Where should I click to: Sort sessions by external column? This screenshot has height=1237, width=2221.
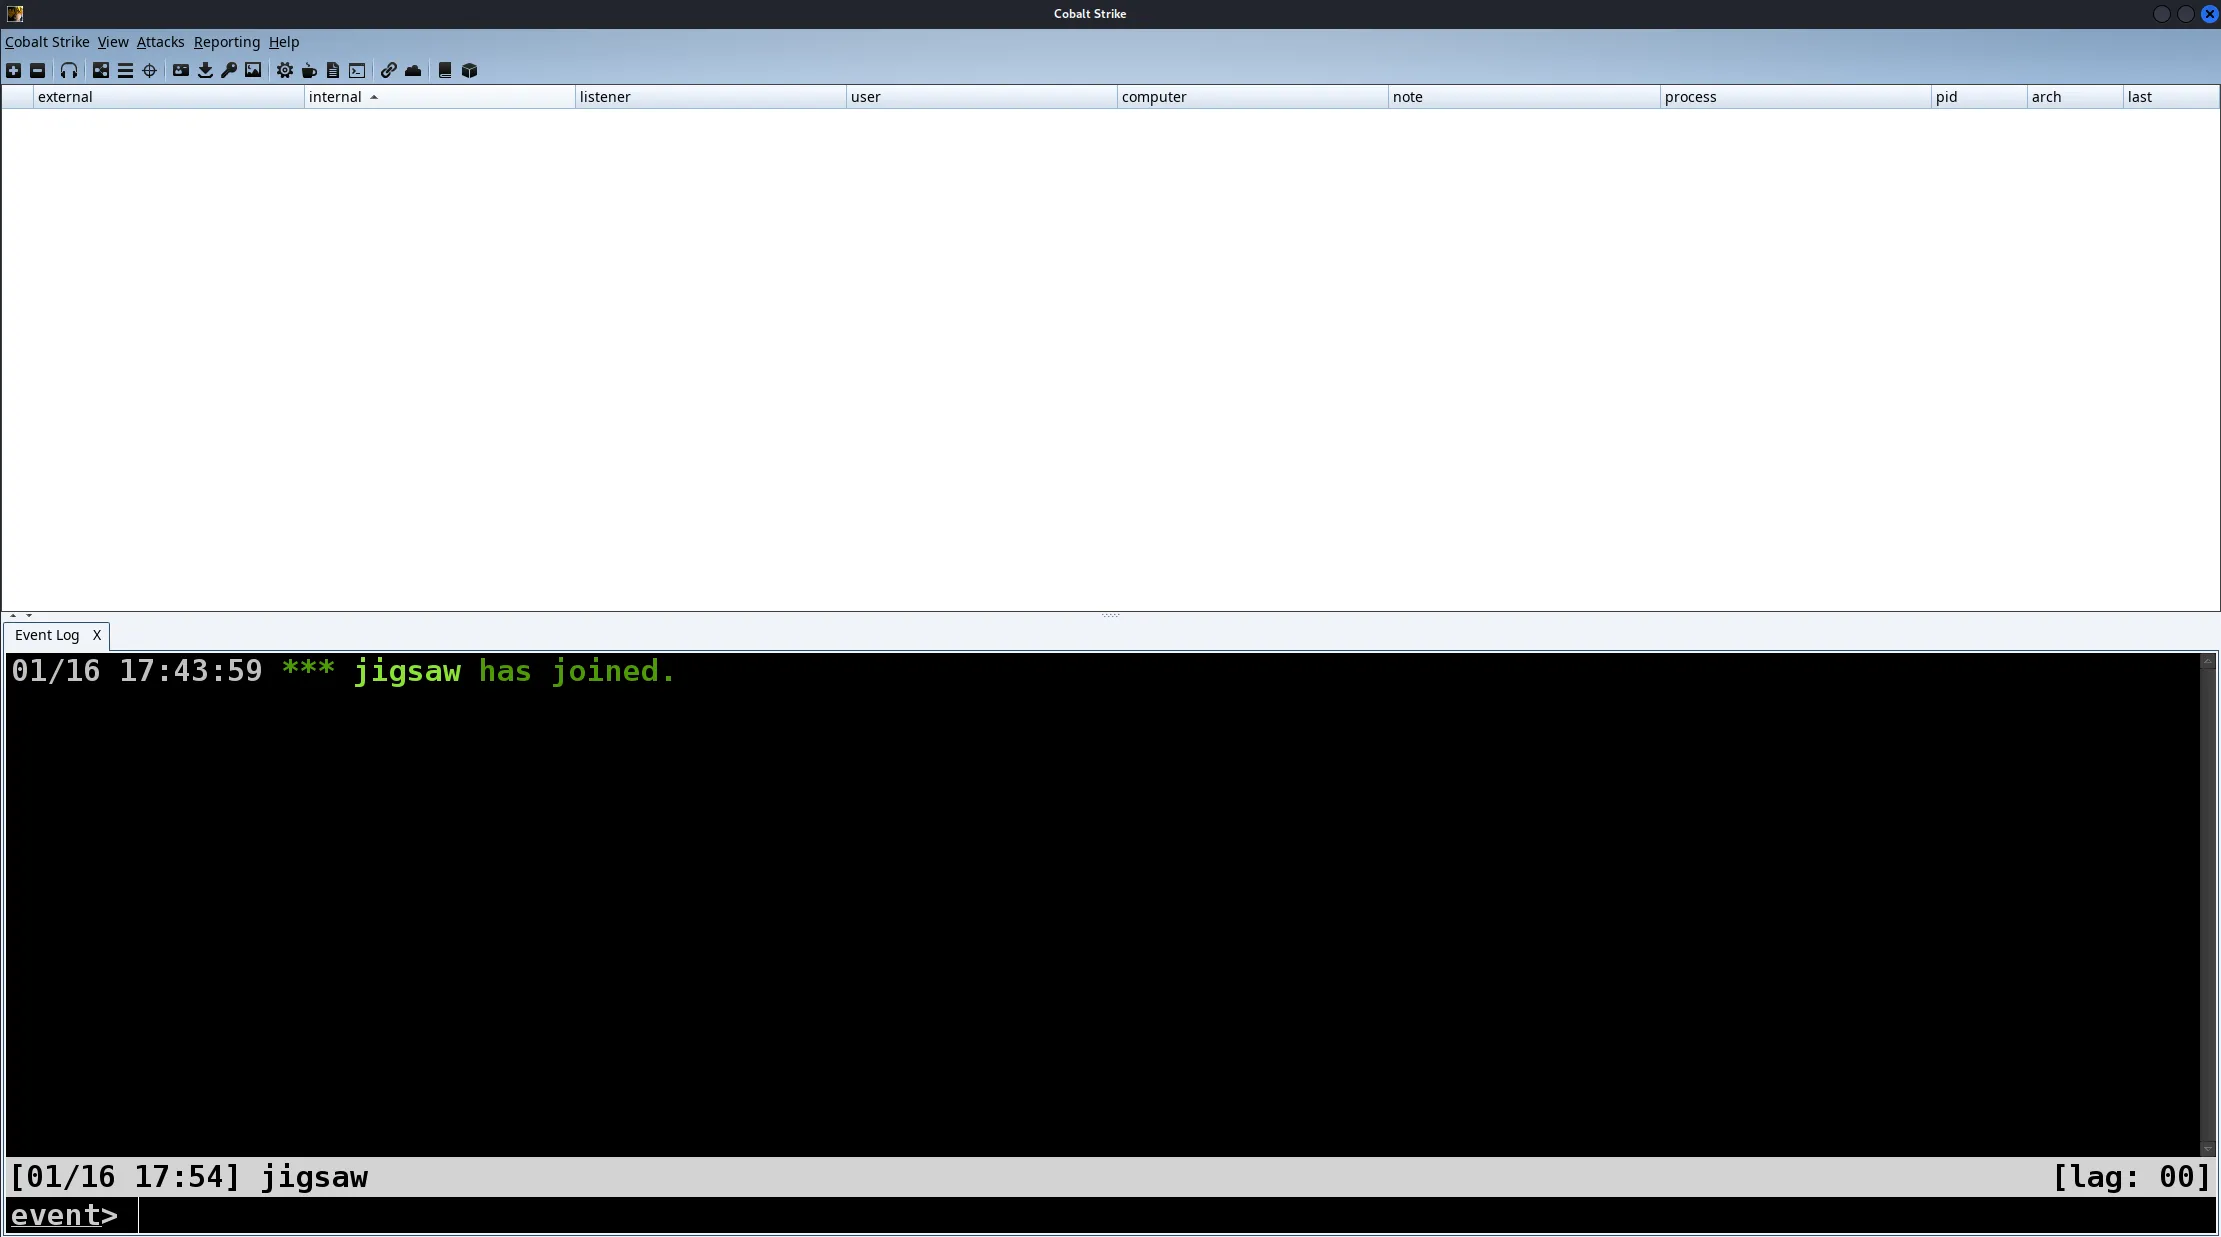[168, 97]
